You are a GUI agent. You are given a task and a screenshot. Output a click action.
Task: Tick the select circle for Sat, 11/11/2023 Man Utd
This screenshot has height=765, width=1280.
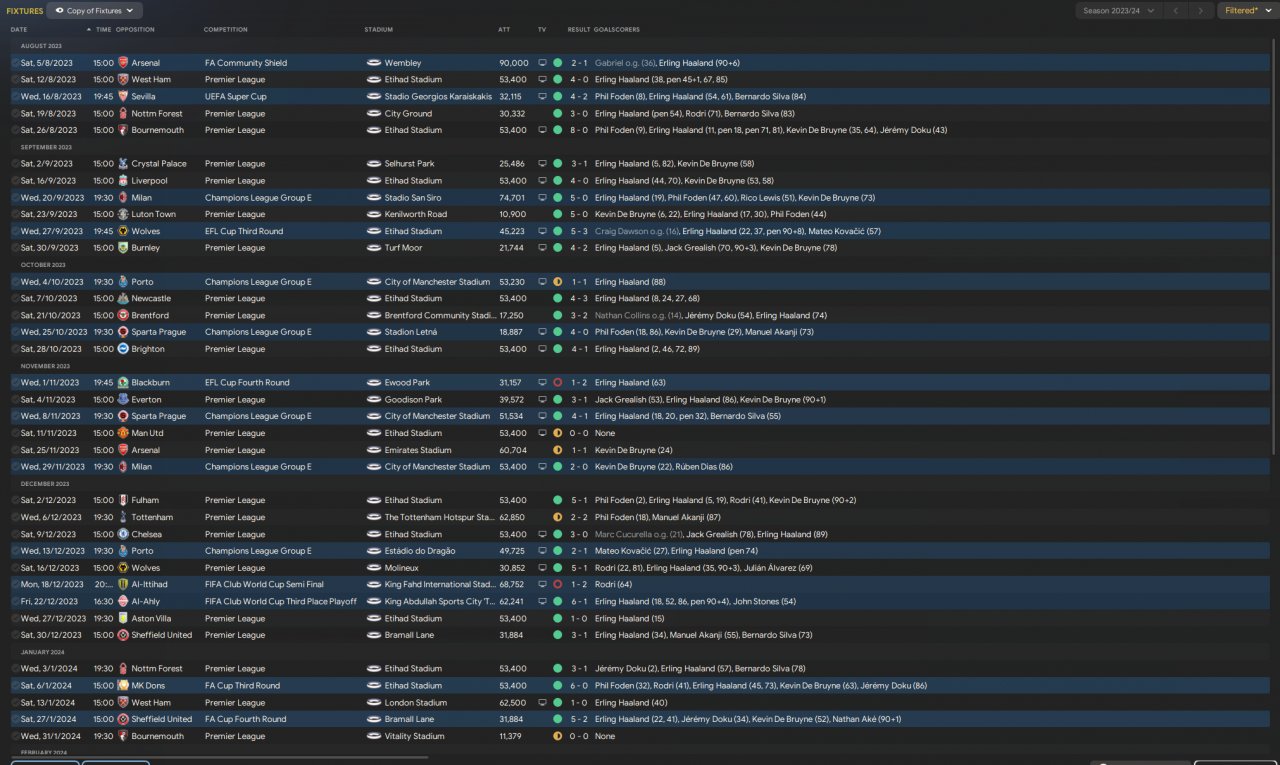15,433
